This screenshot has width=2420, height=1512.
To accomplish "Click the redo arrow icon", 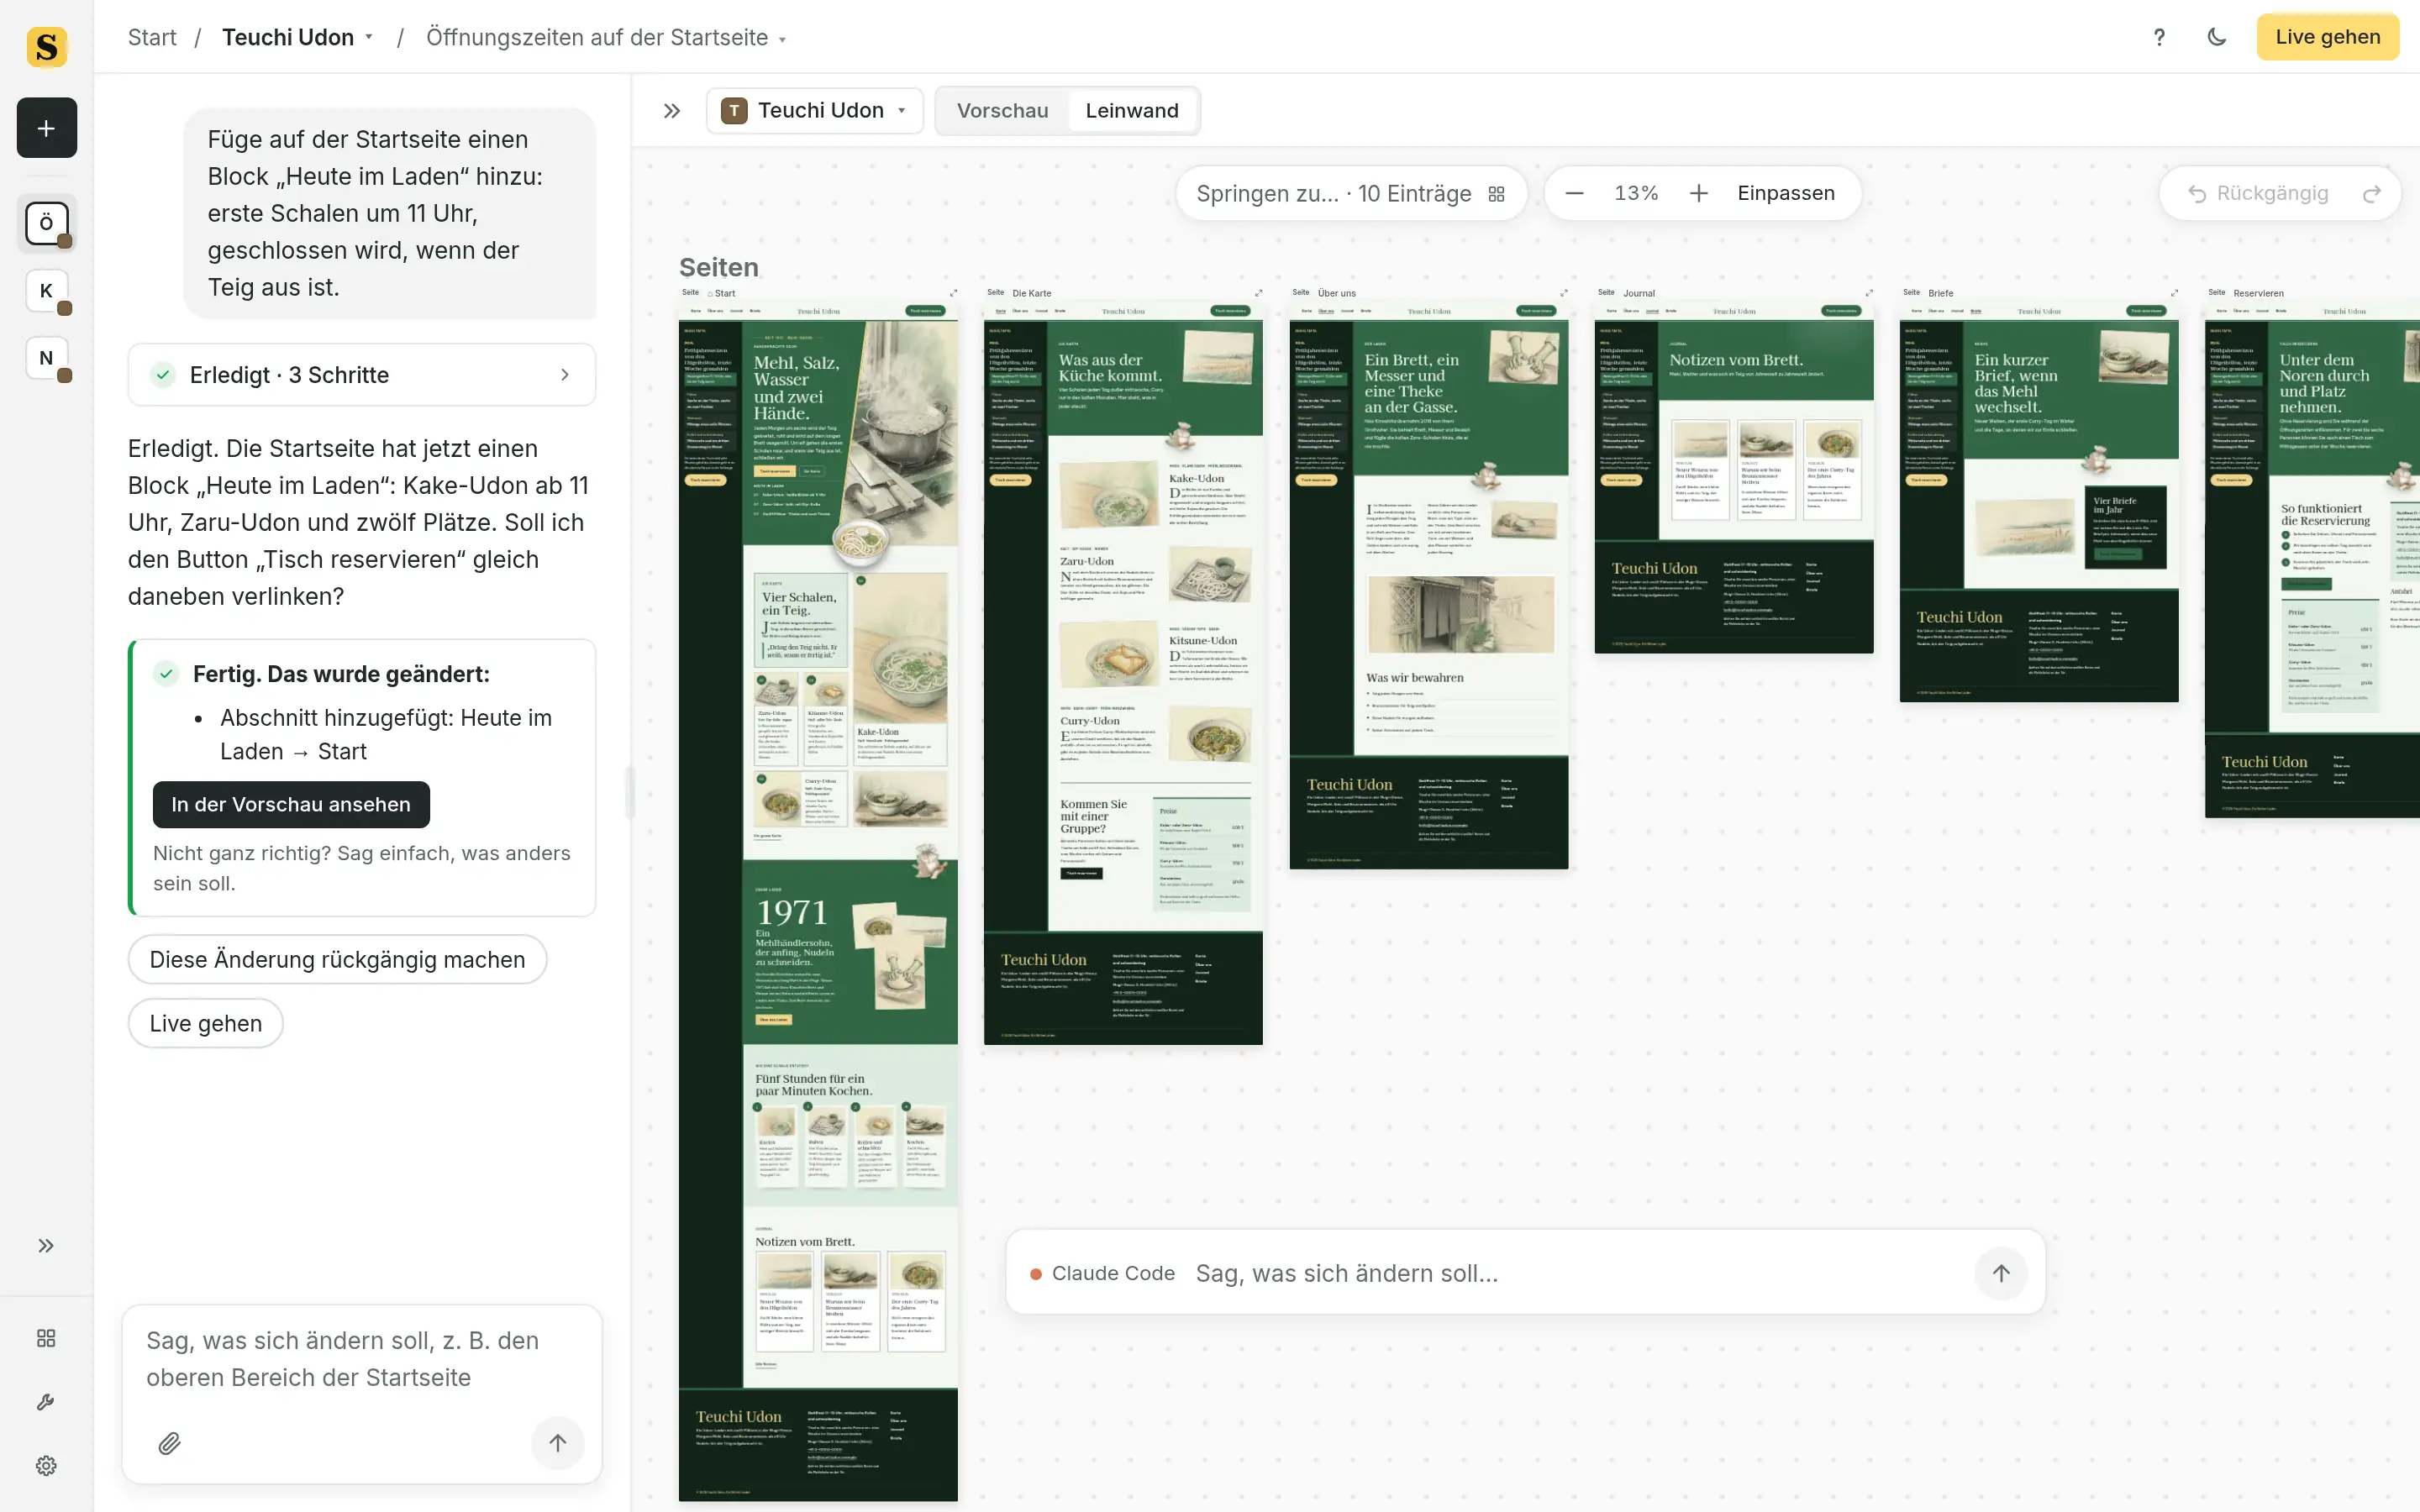I will coord(2371,194).
